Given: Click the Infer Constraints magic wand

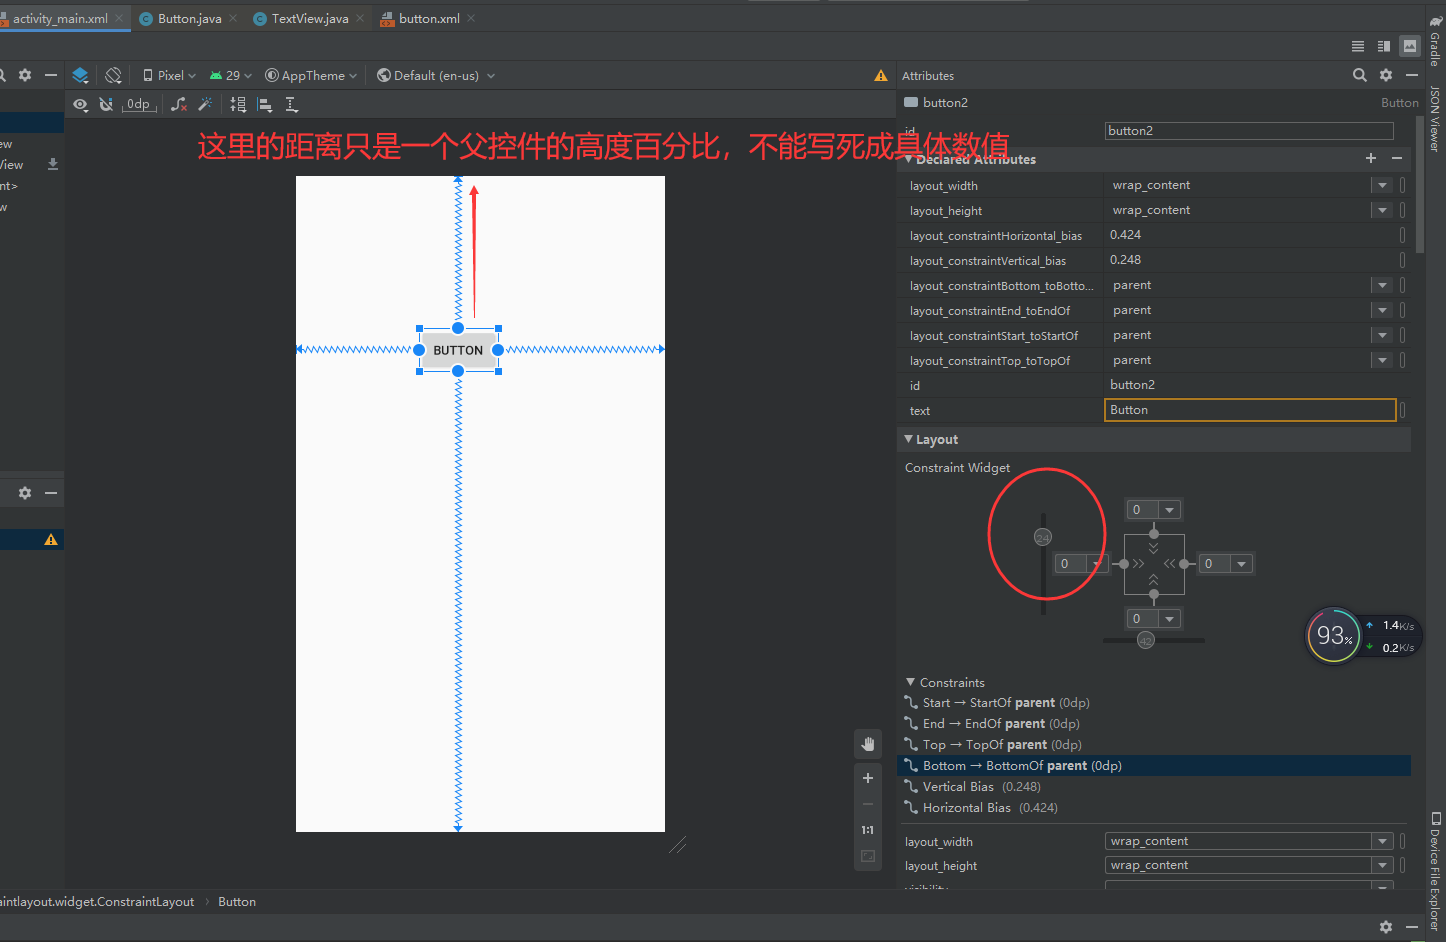Looking at the screenshot, I should (x=205, y=104).
